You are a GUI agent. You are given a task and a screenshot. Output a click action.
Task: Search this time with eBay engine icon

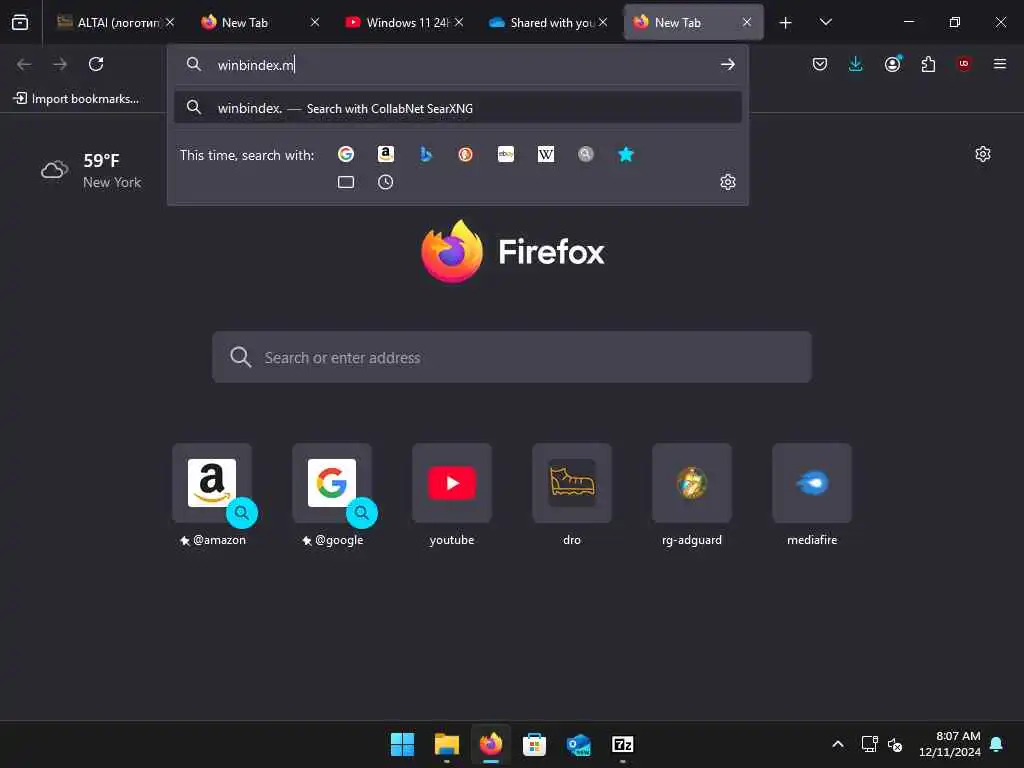[x=505, y=154]
